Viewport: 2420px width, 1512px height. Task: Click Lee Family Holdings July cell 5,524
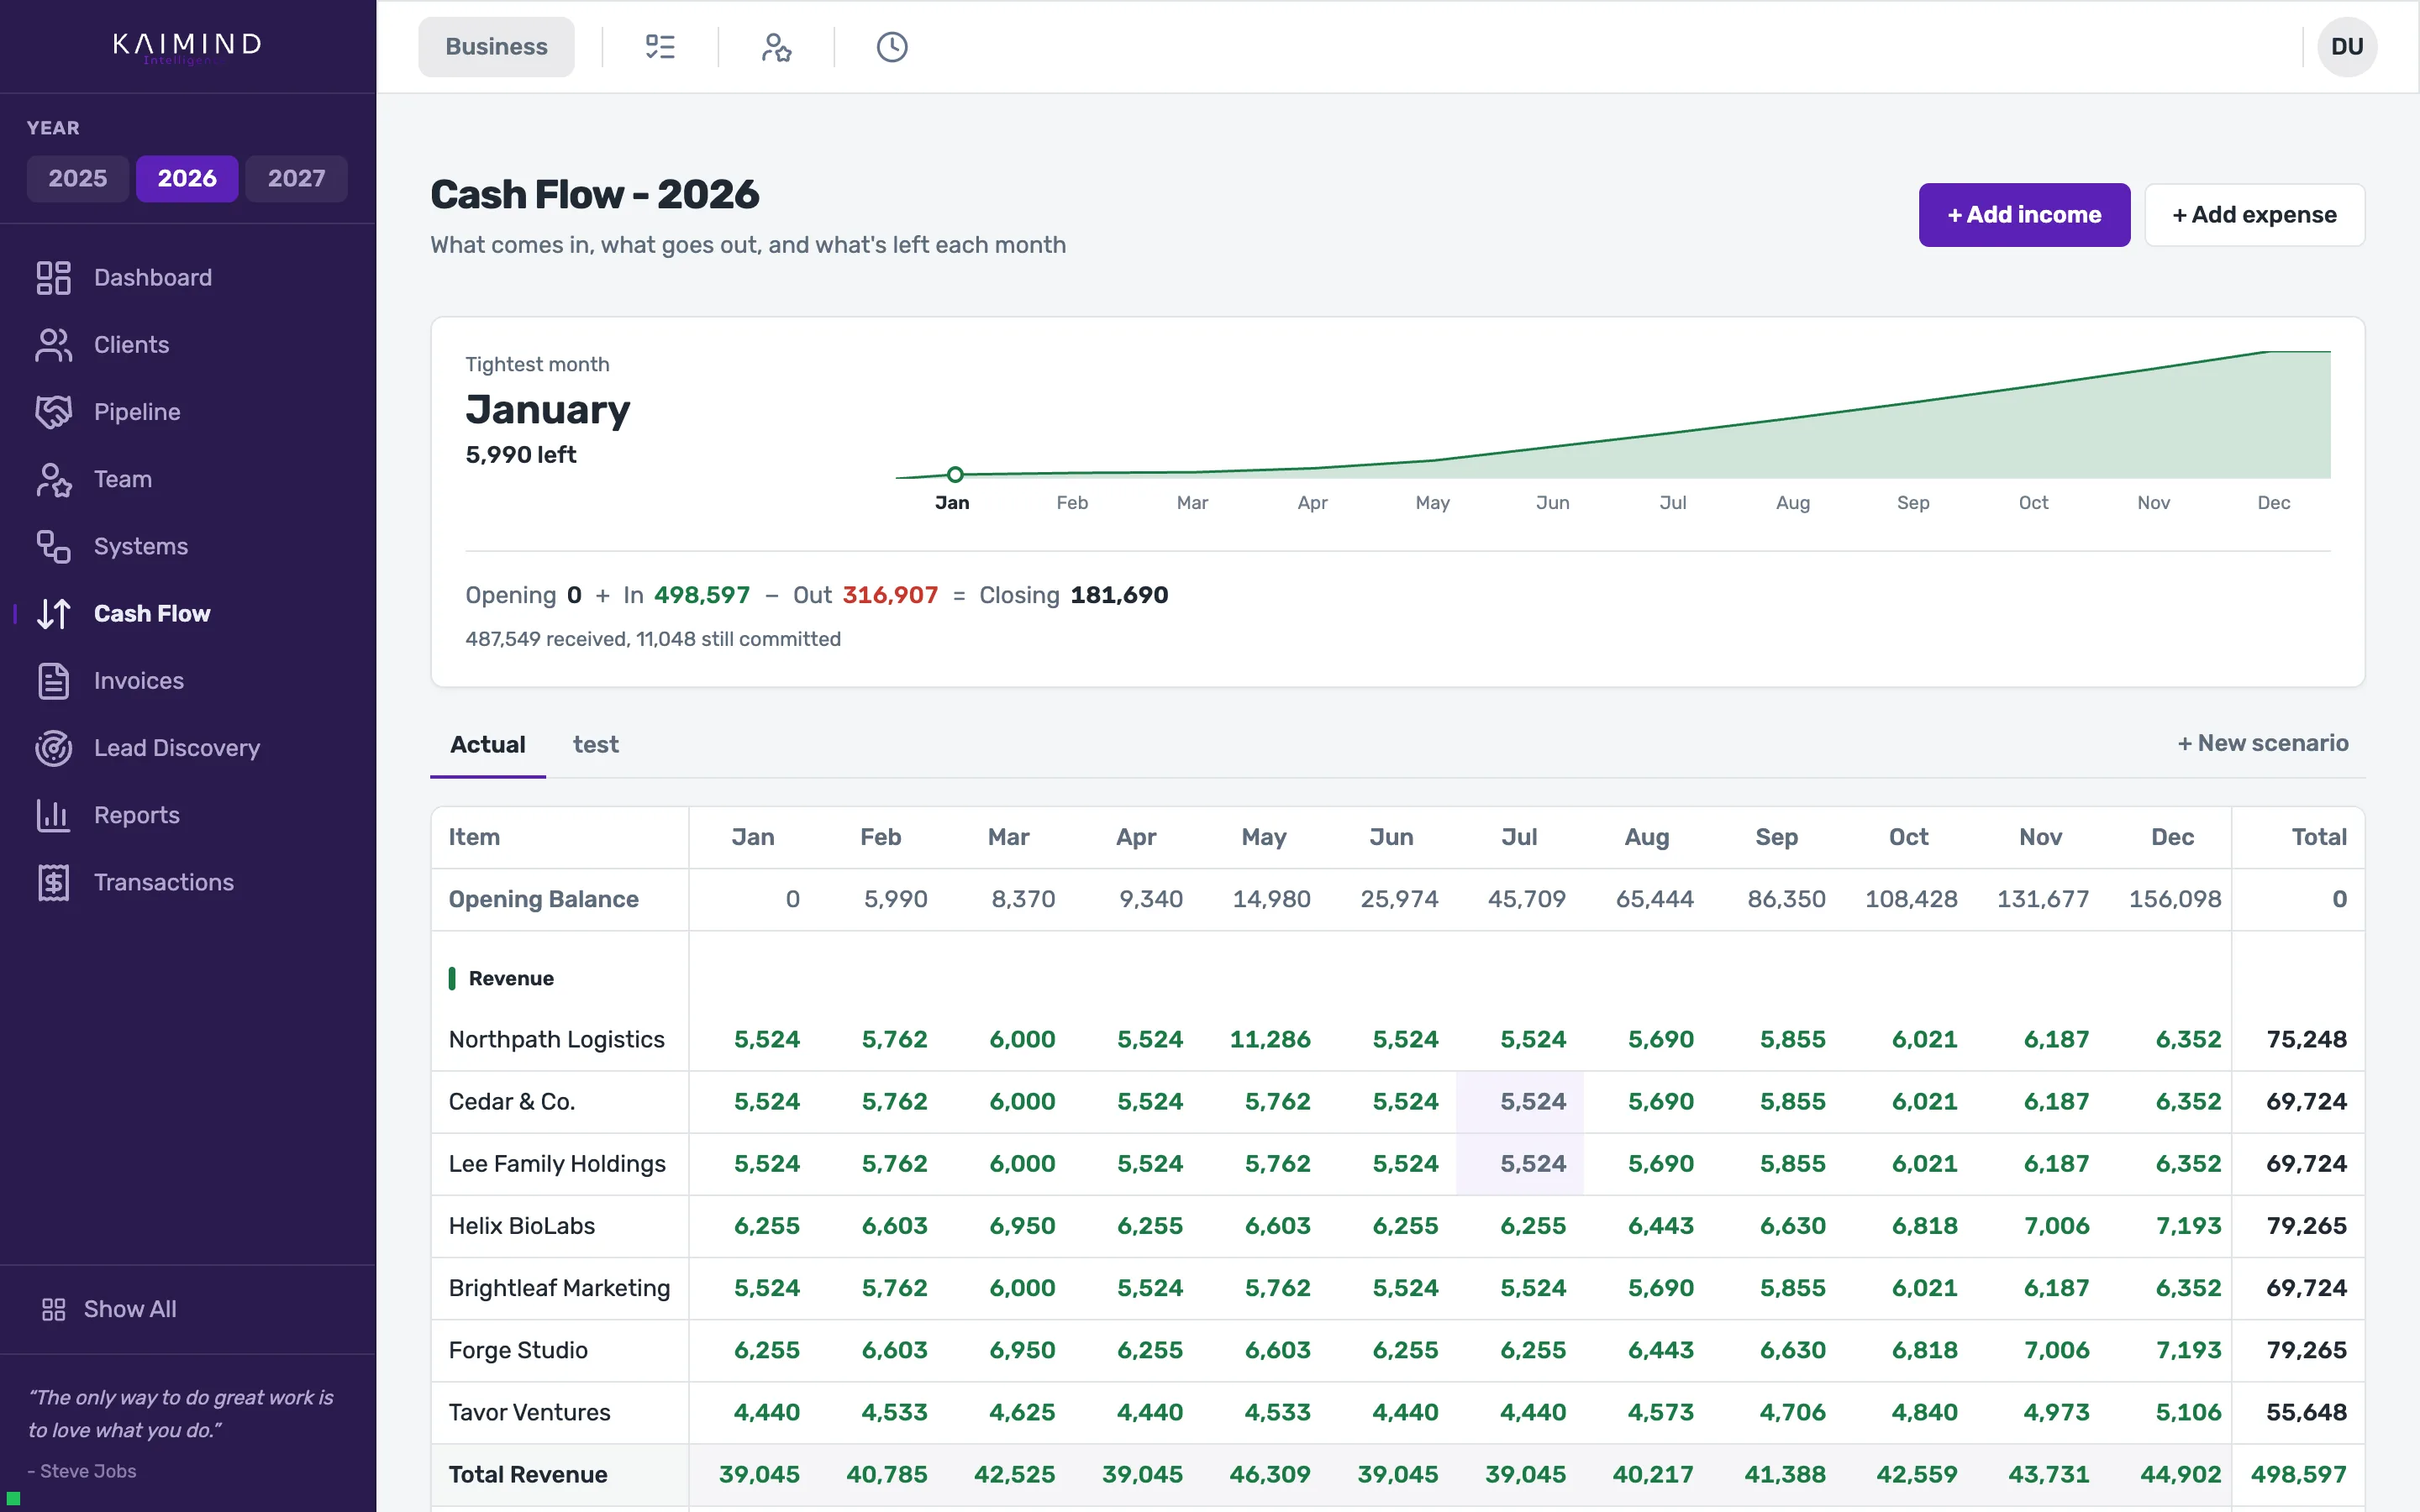point(1520,1164)
